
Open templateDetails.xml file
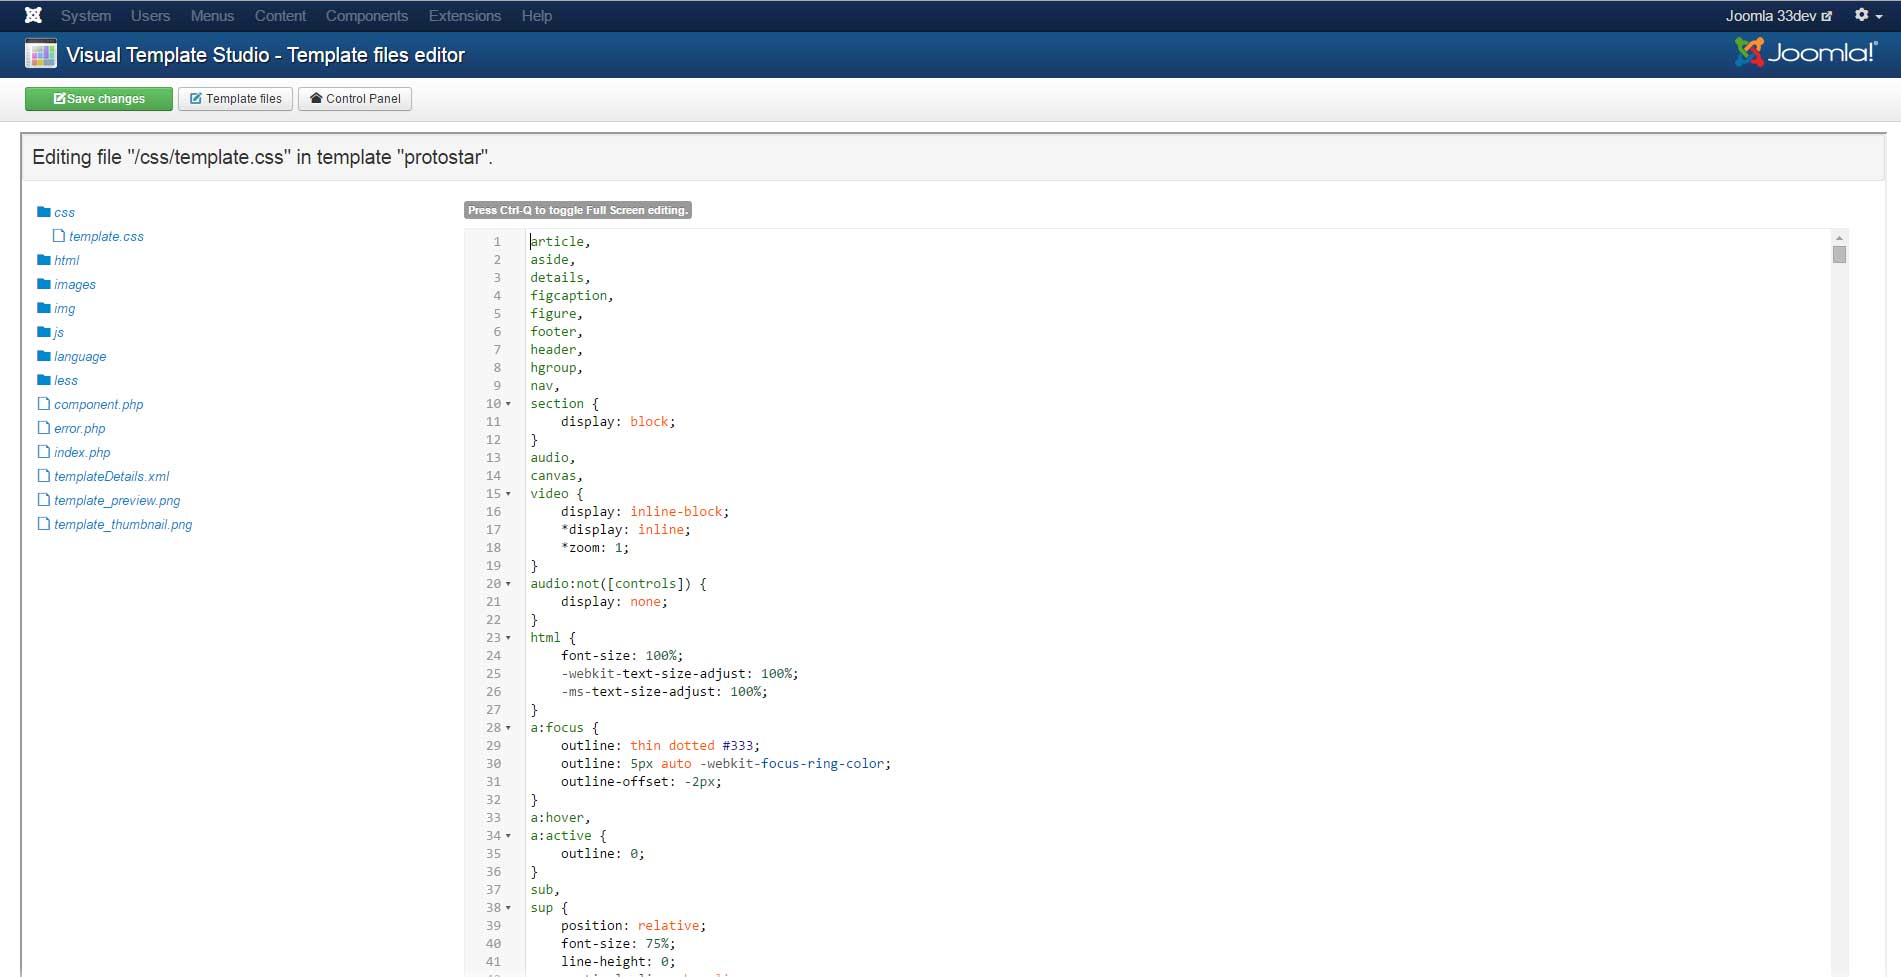tap(112, 477)
